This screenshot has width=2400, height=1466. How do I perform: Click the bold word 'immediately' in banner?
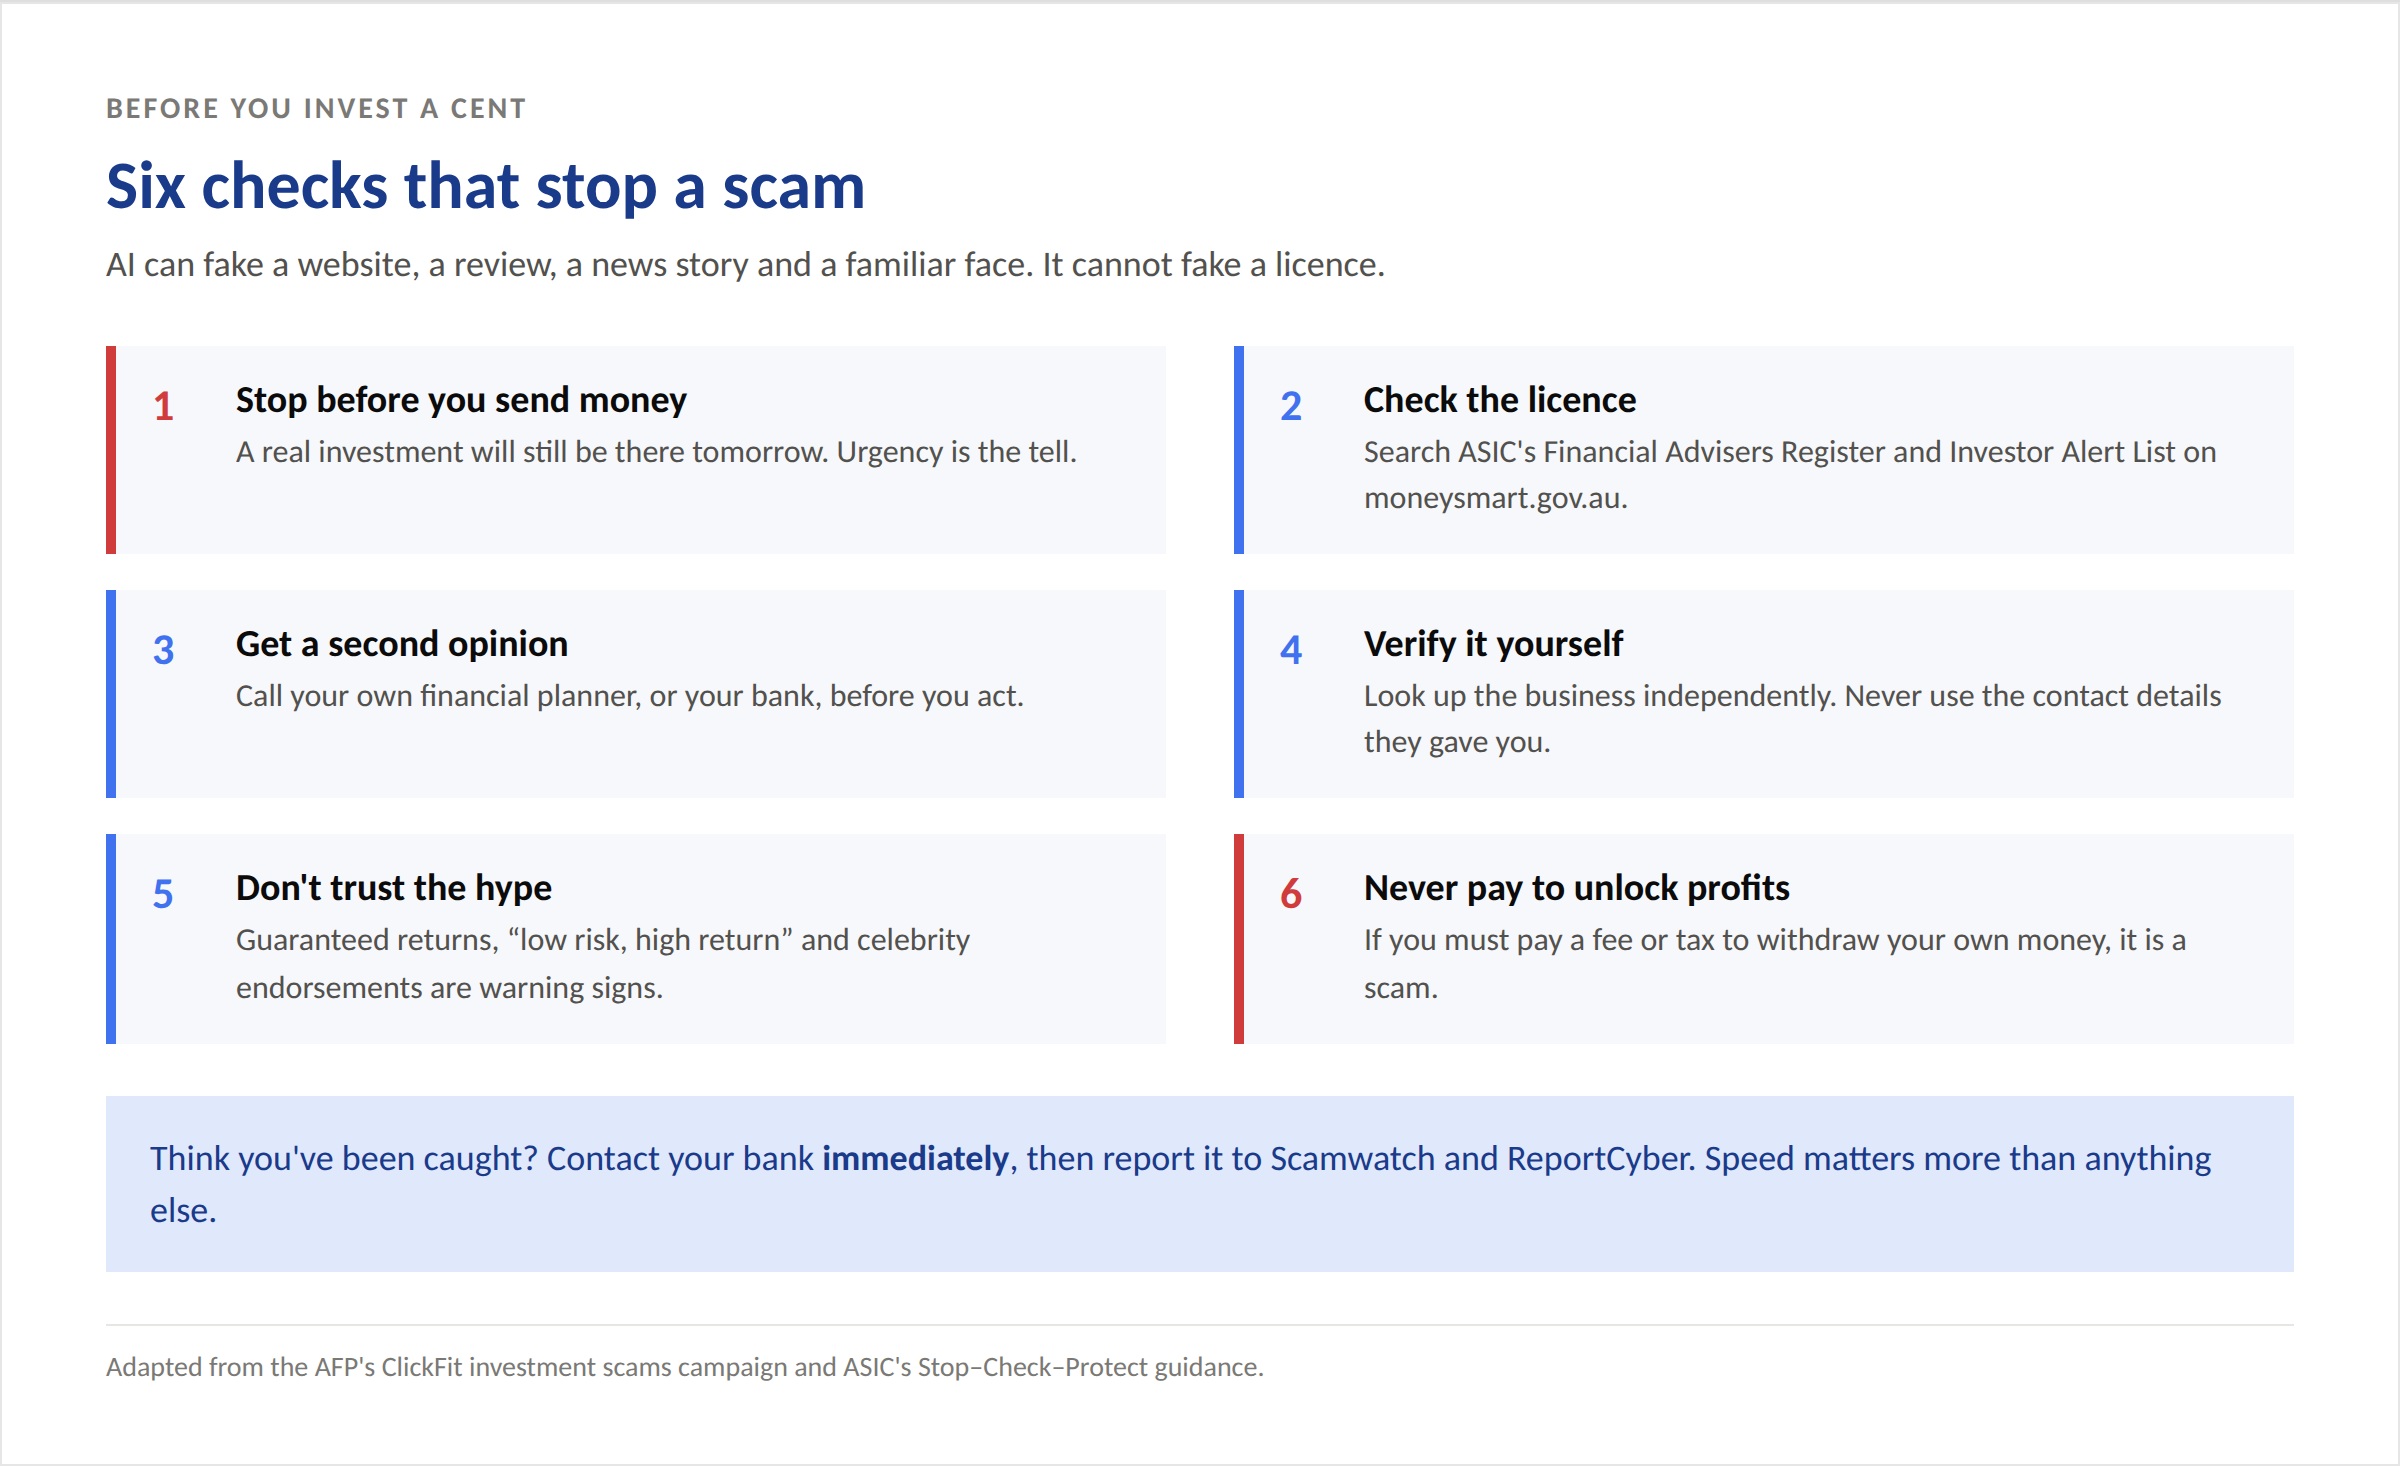(915, 1158)
